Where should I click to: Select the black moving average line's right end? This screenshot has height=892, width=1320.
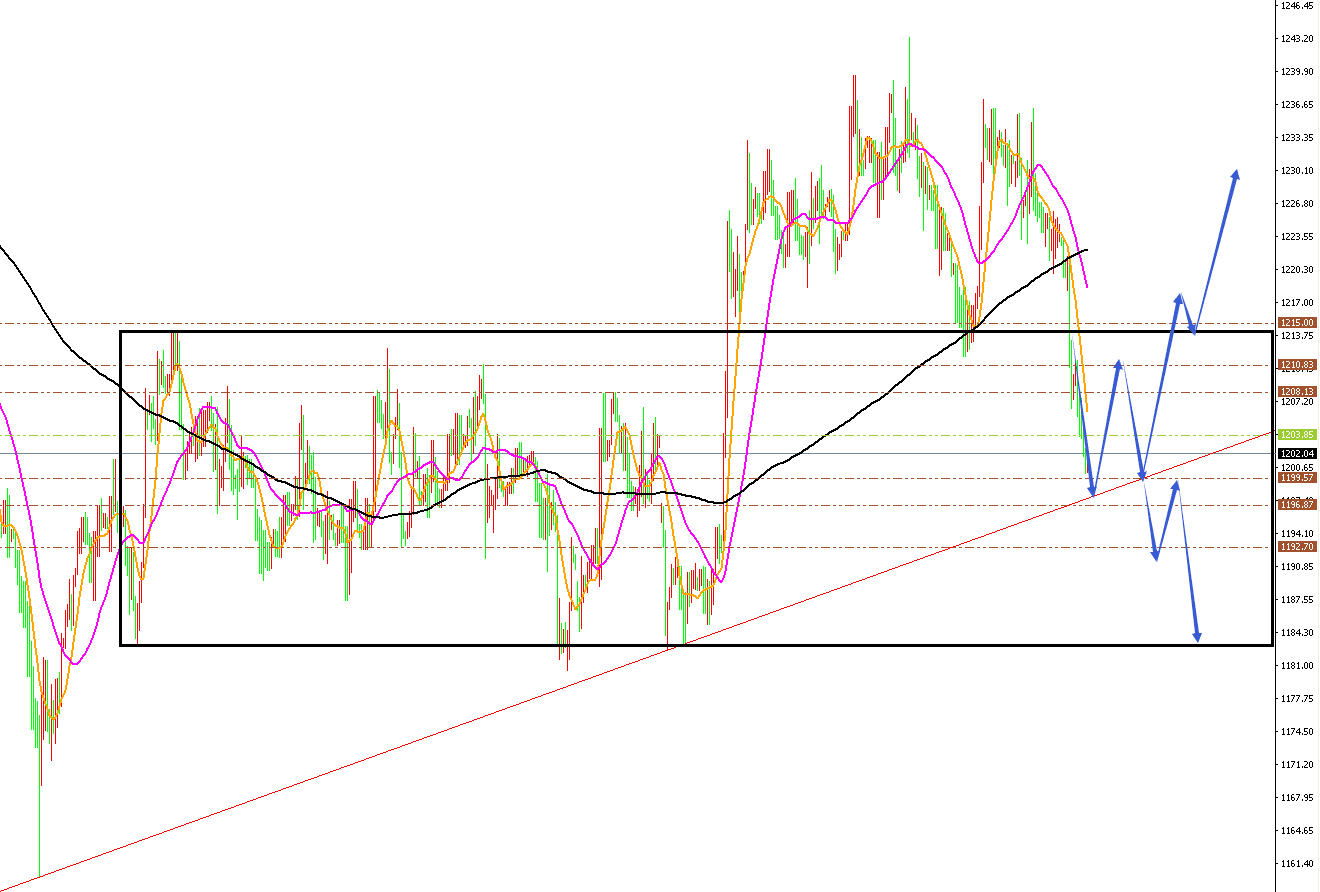1086,249
